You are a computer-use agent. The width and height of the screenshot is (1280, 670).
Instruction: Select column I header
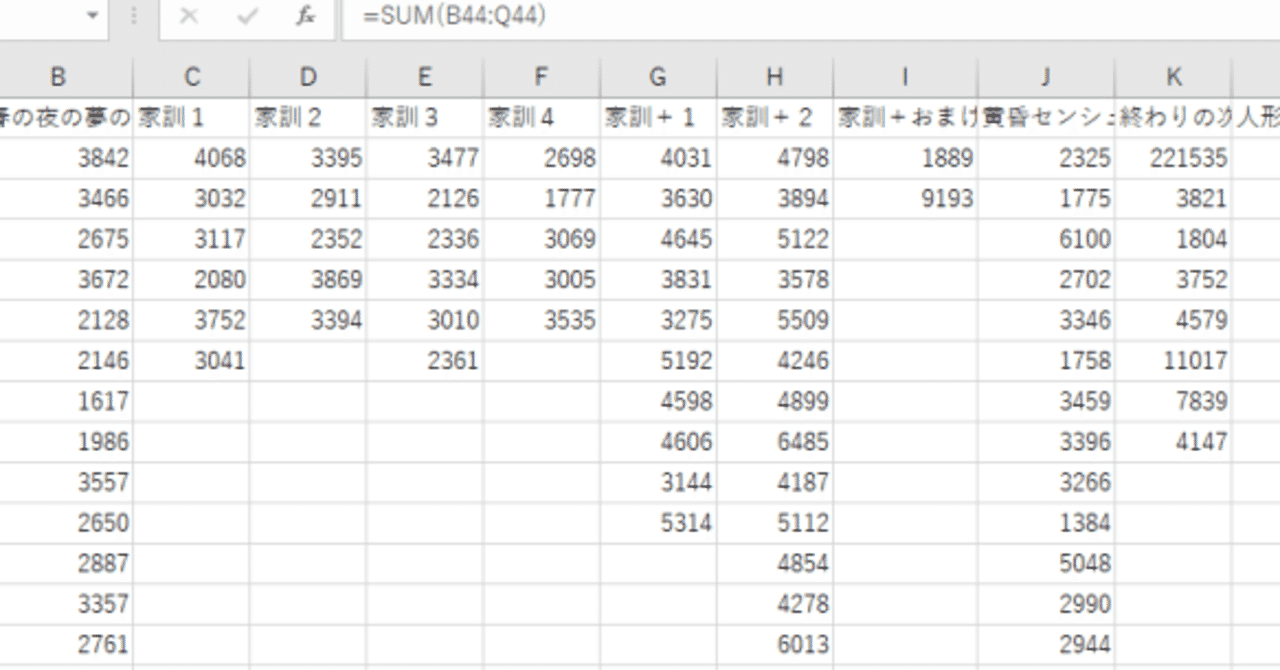tap(905, 77)
